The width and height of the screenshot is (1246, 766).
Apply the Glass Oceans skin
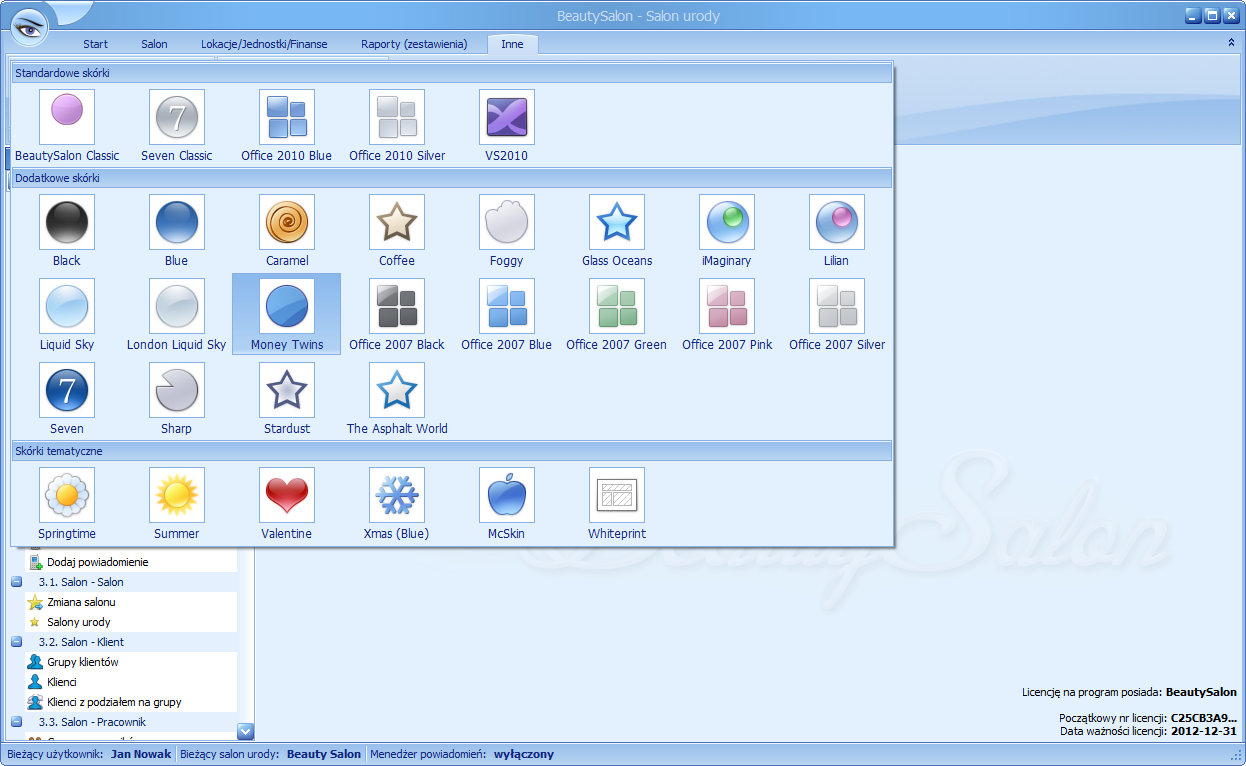tap(617, 231)
